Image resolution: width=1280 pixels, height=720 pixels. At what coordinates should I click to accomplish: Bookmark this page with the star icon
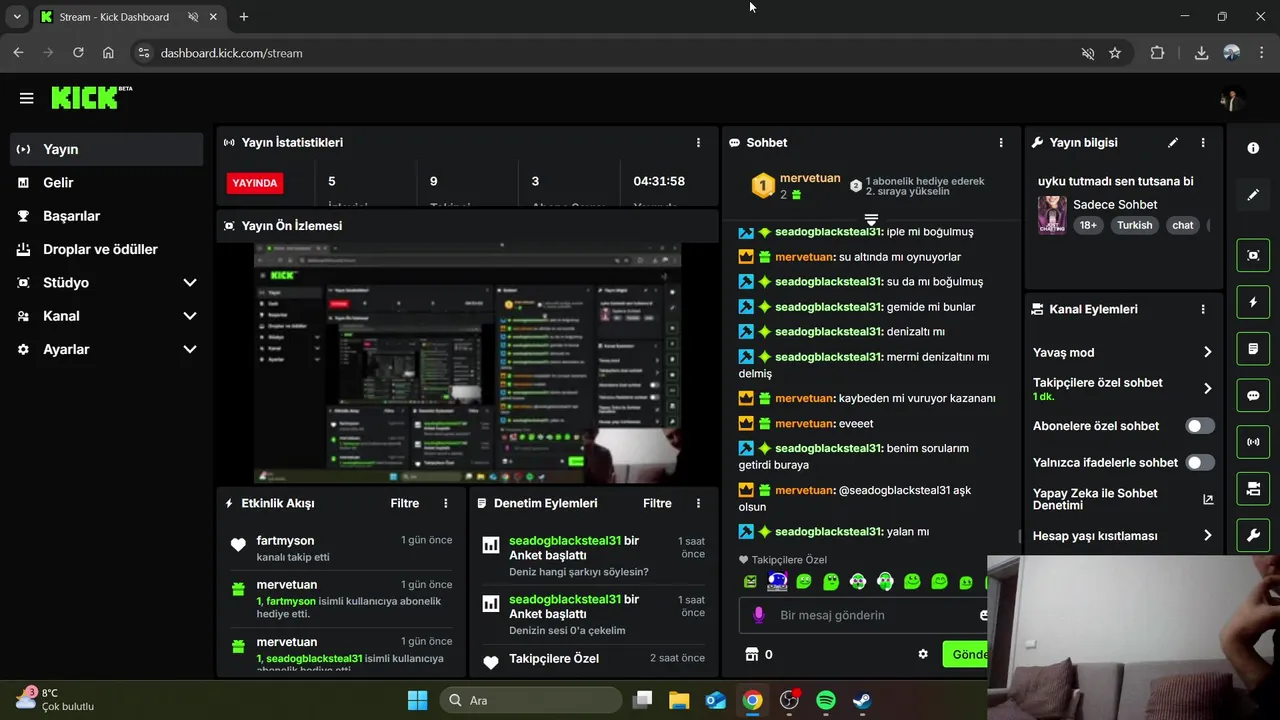1115,53
